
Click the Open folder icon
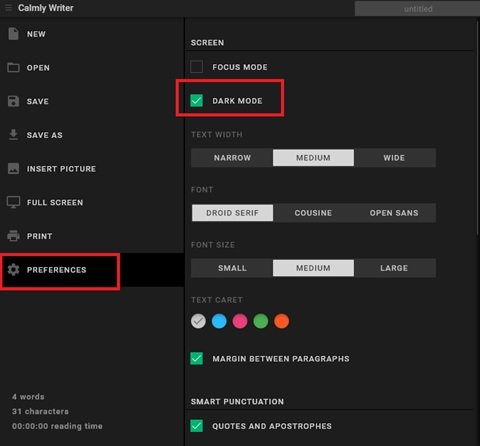[x=13, y=68]
